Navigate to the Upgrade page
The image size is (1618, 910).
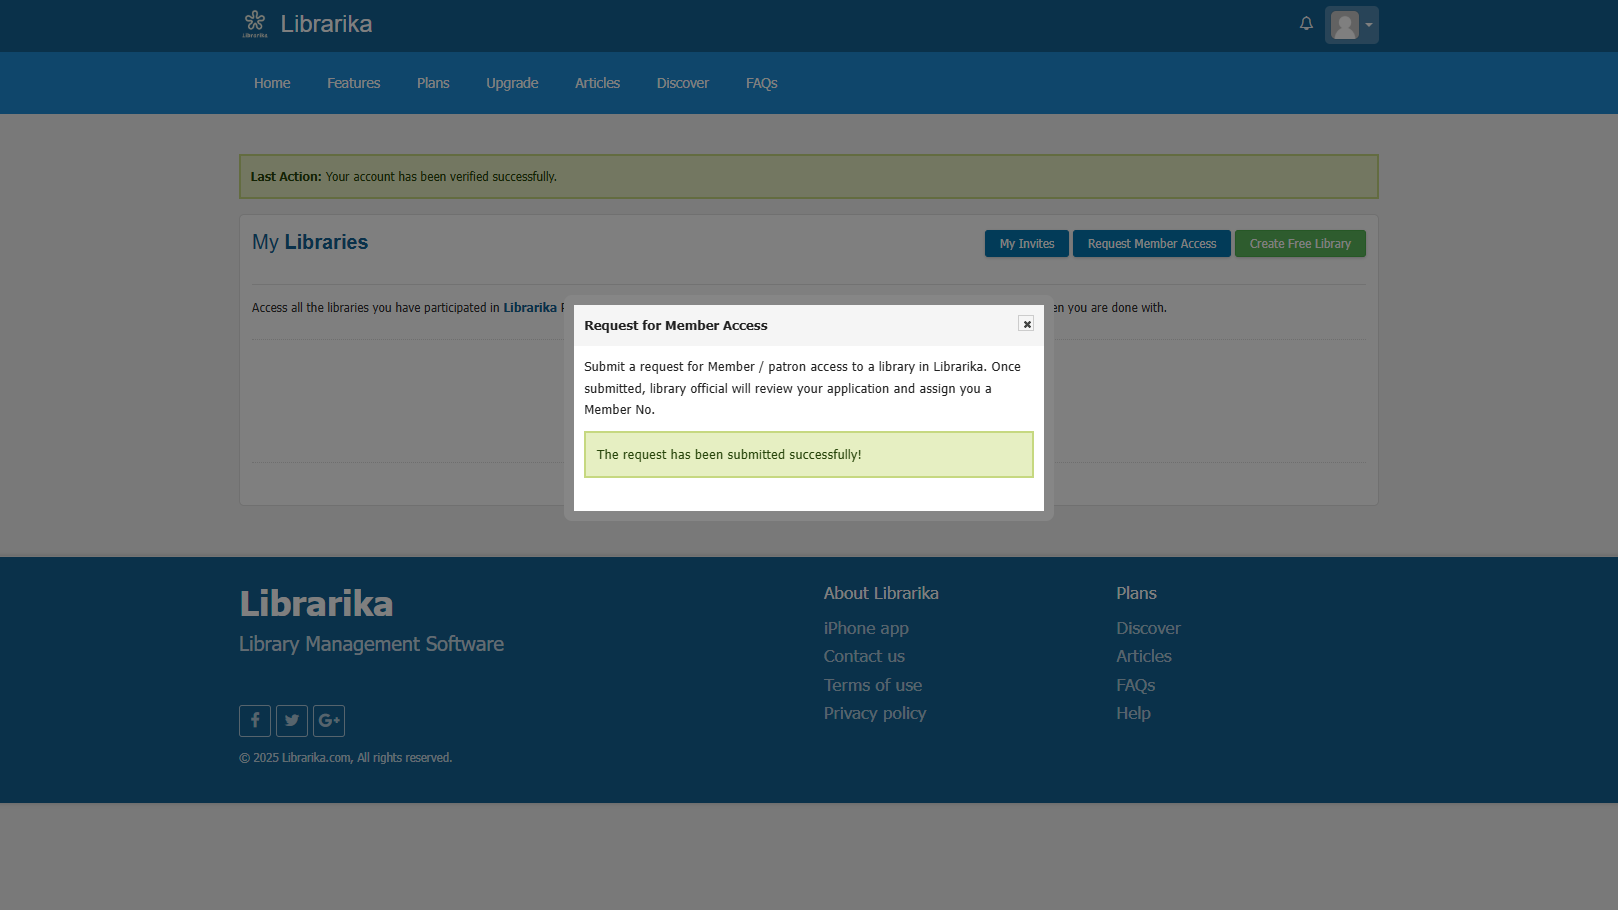pos(512,83)
